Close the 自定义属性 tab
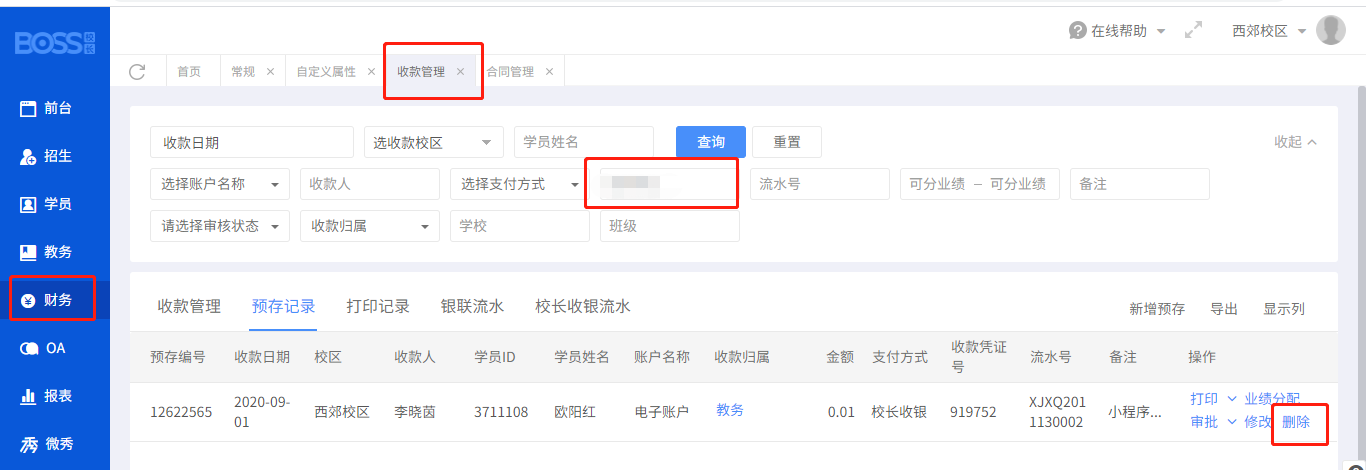 coord(371,72)
